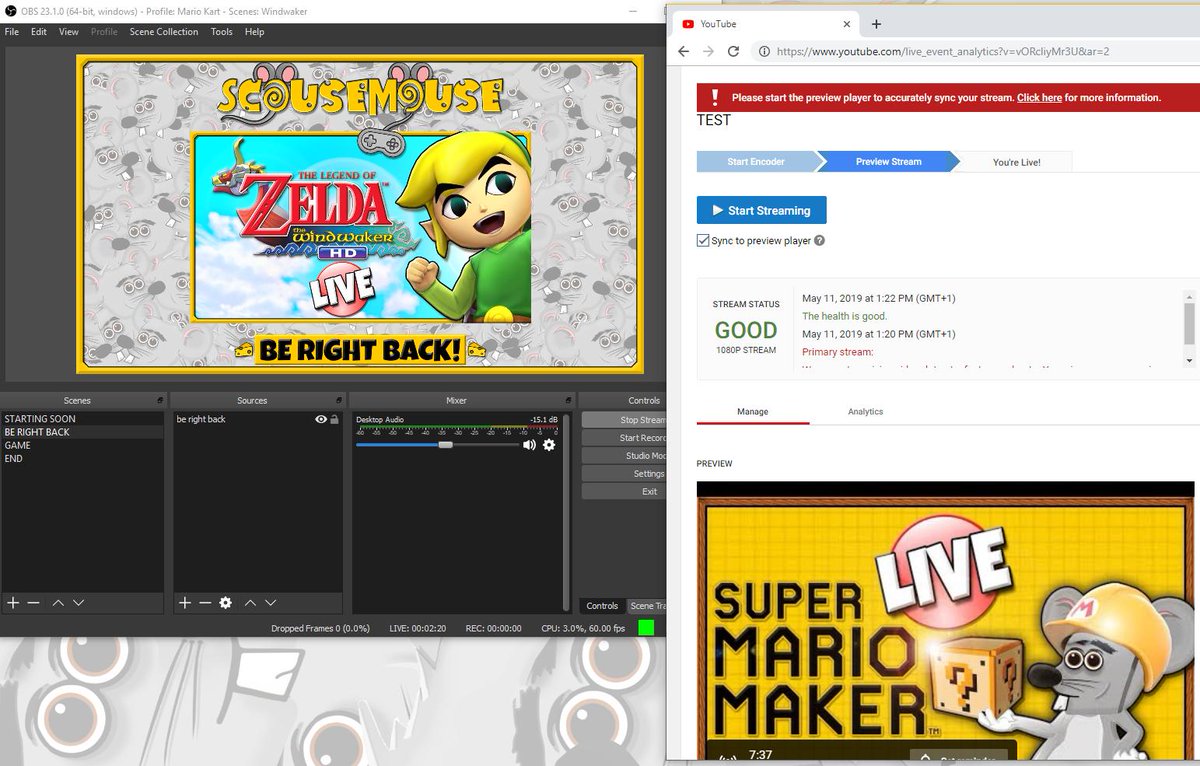
Task: Reload the YouTube page
Action: [733, 51]
